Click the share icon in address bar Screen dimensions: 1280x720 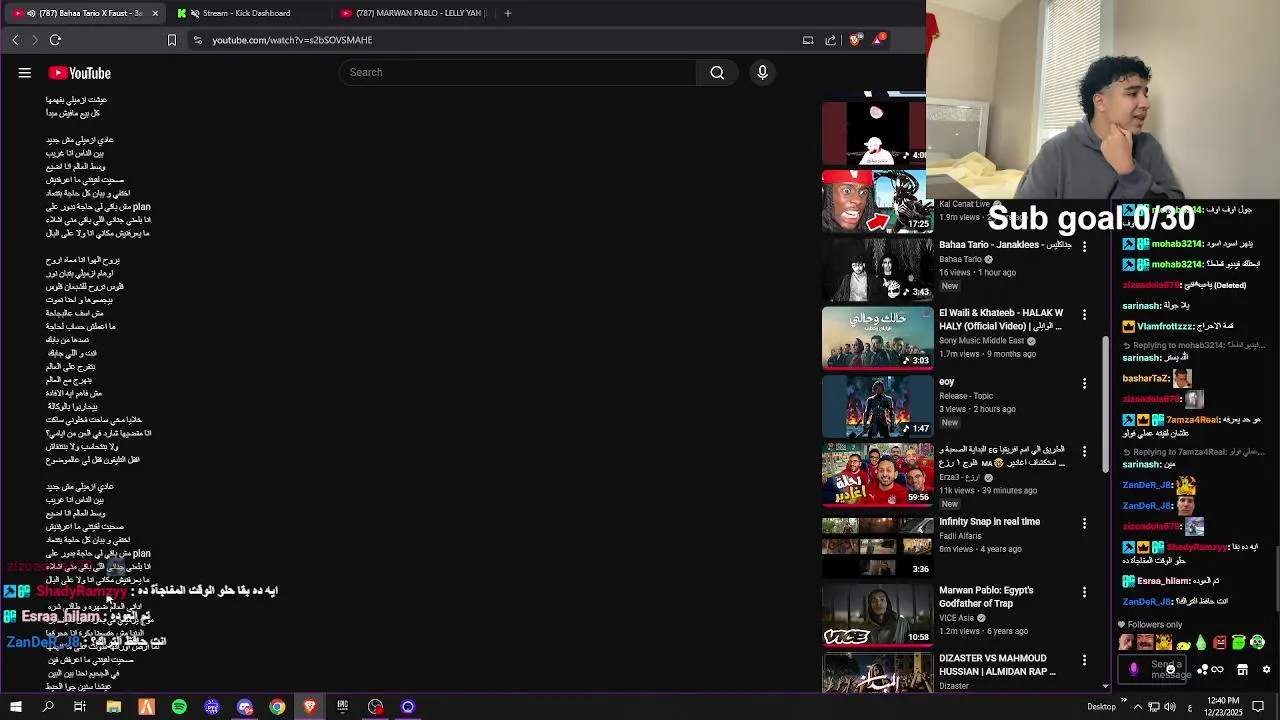[830, 40]
